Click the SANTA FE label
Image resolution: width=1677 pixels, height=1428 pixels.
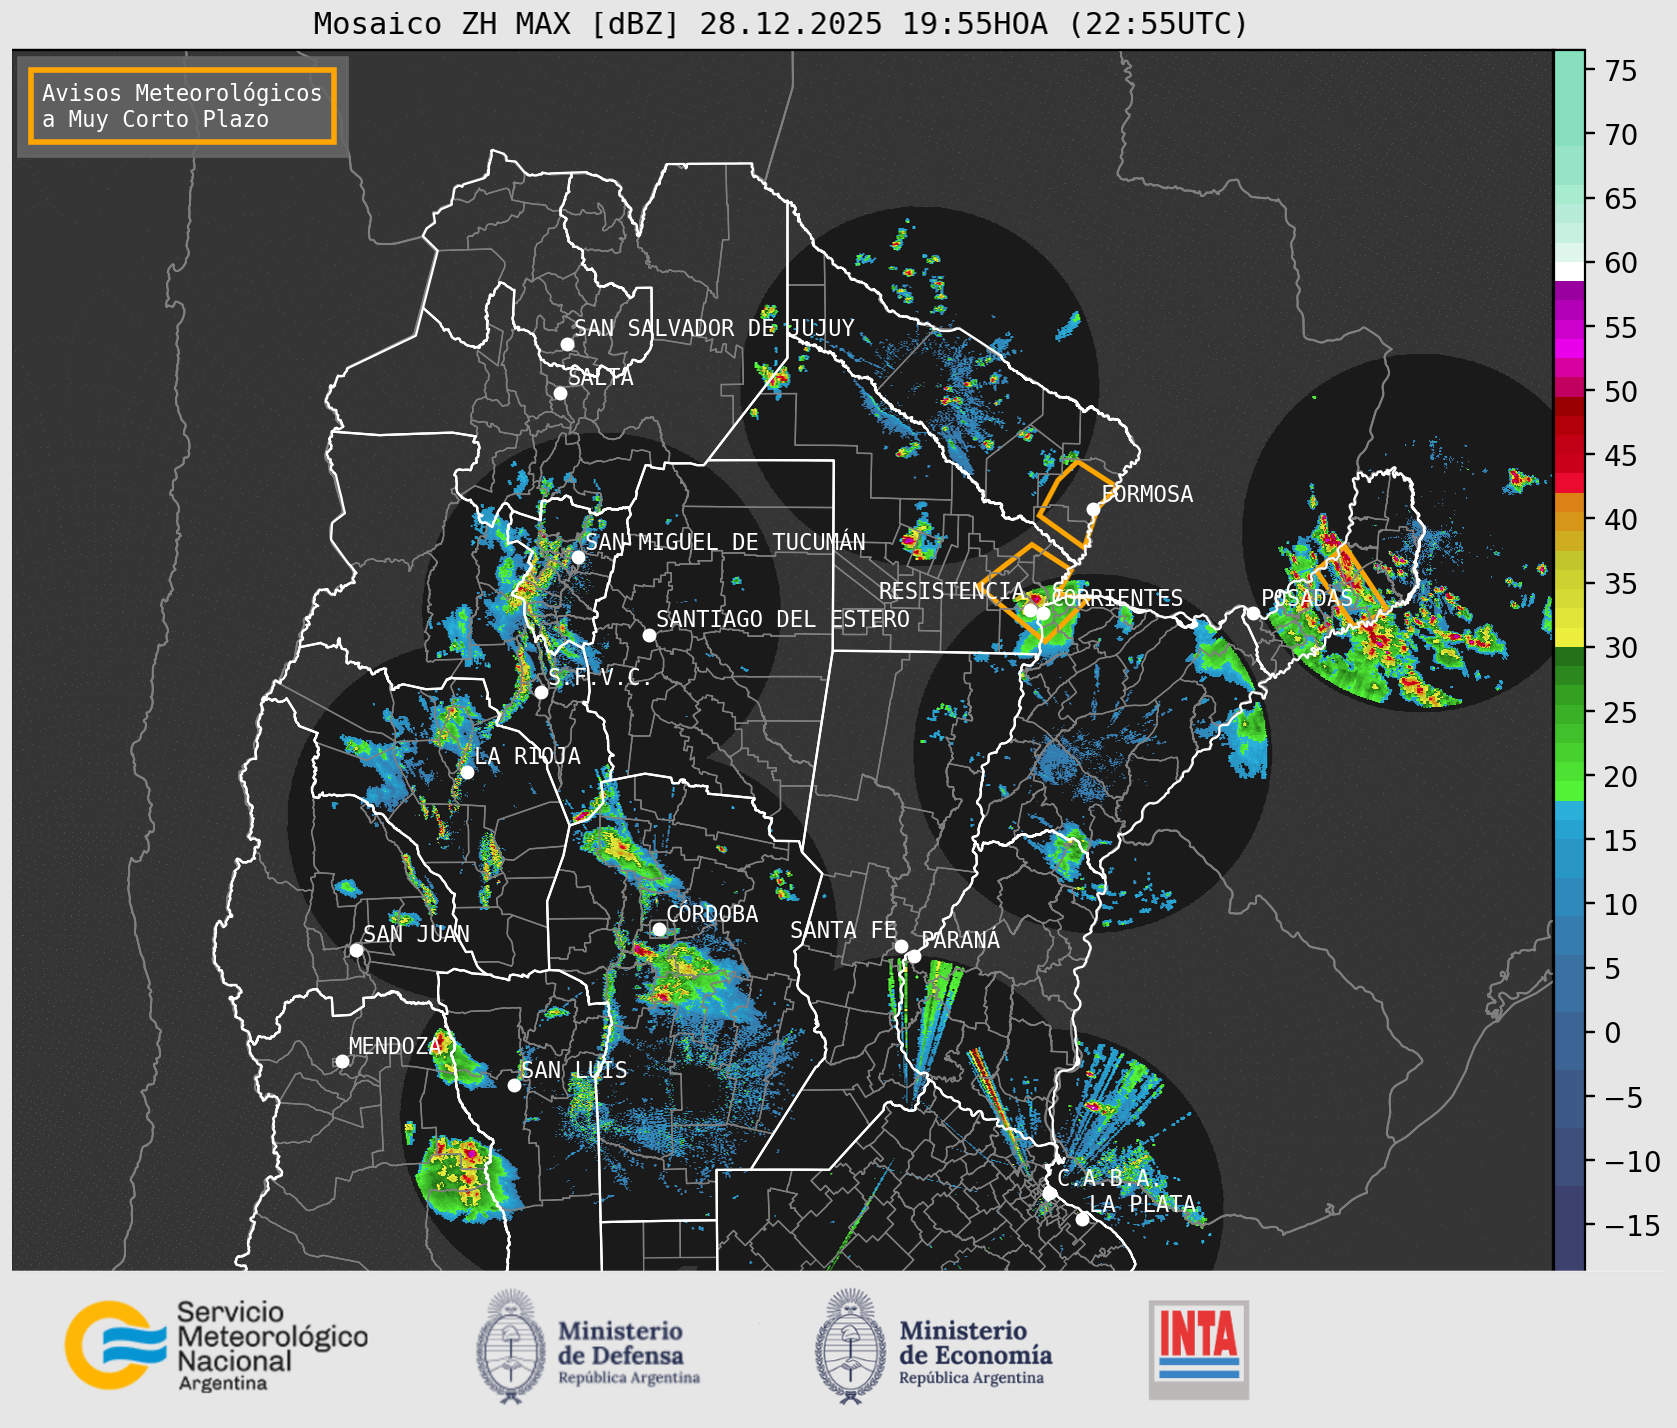point(843,930)
